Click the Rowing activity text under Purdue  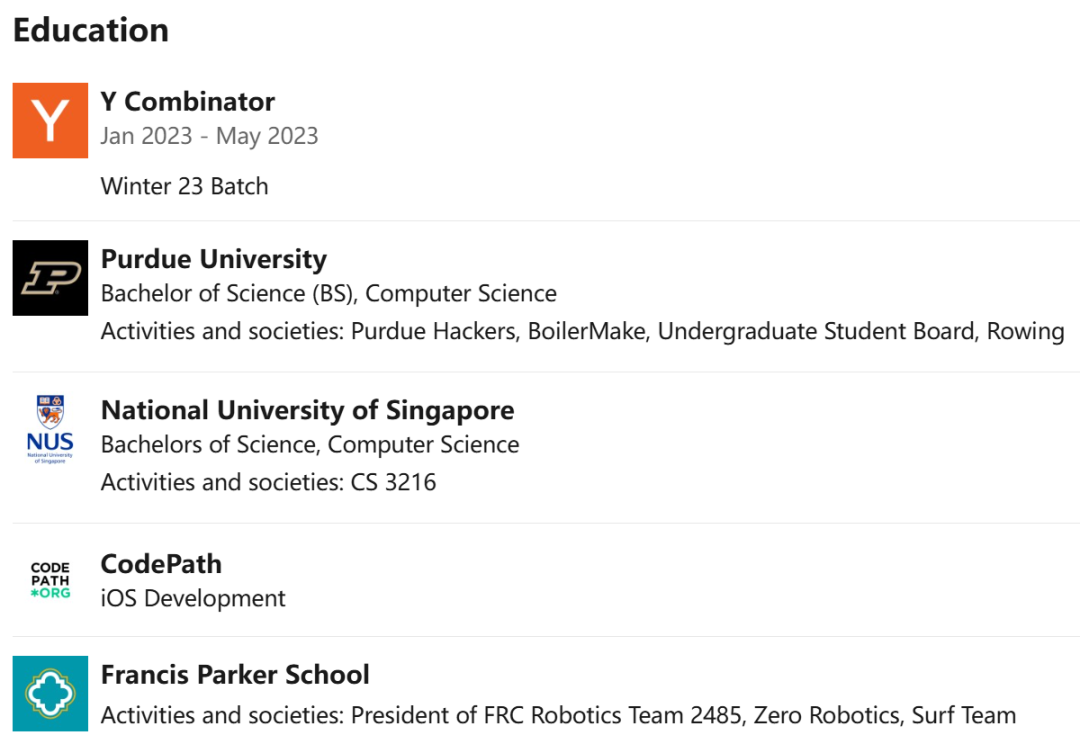[1026, 331]
